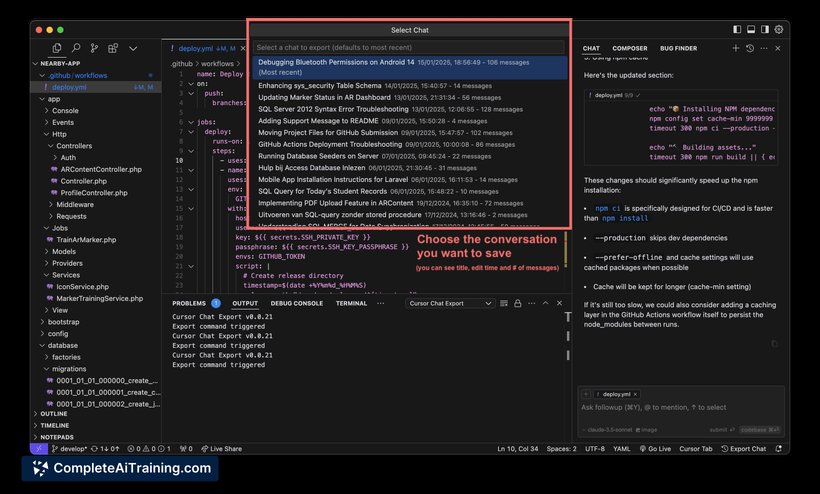Image resolution: width=820 pixels, height=494 pixels.
Task: Toggle the primary sidebar layout icon
Action: click(737, 30)
